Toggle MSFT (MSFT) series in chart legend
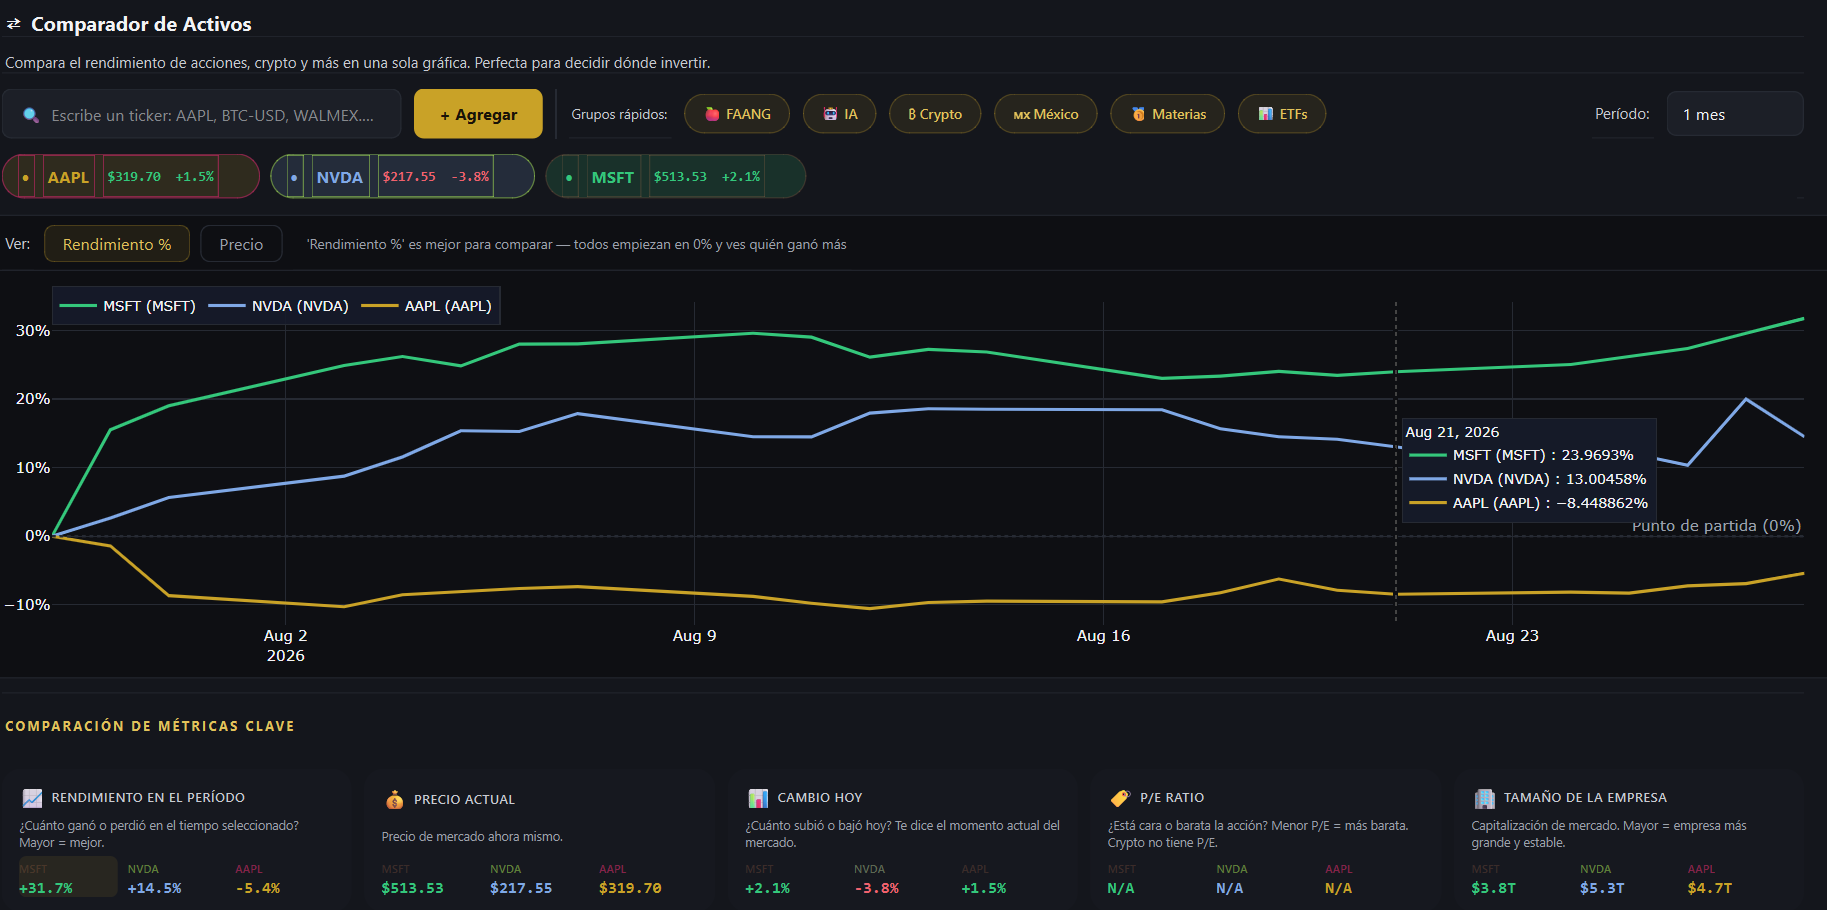This screenshot has width=1827, height=910. click(128, 306)
